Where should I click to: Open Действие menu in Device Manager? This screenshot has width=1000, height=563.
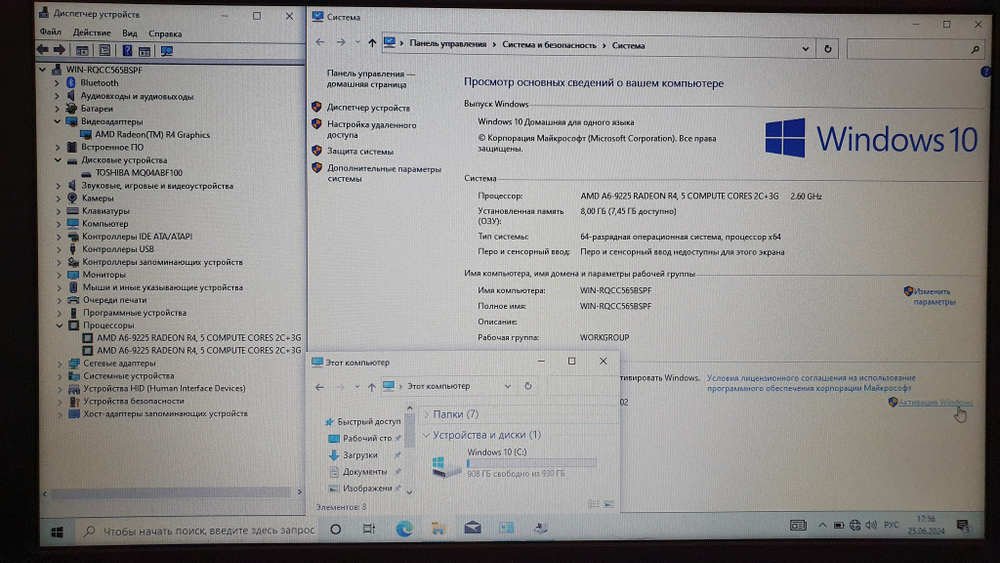pos(91,33)
